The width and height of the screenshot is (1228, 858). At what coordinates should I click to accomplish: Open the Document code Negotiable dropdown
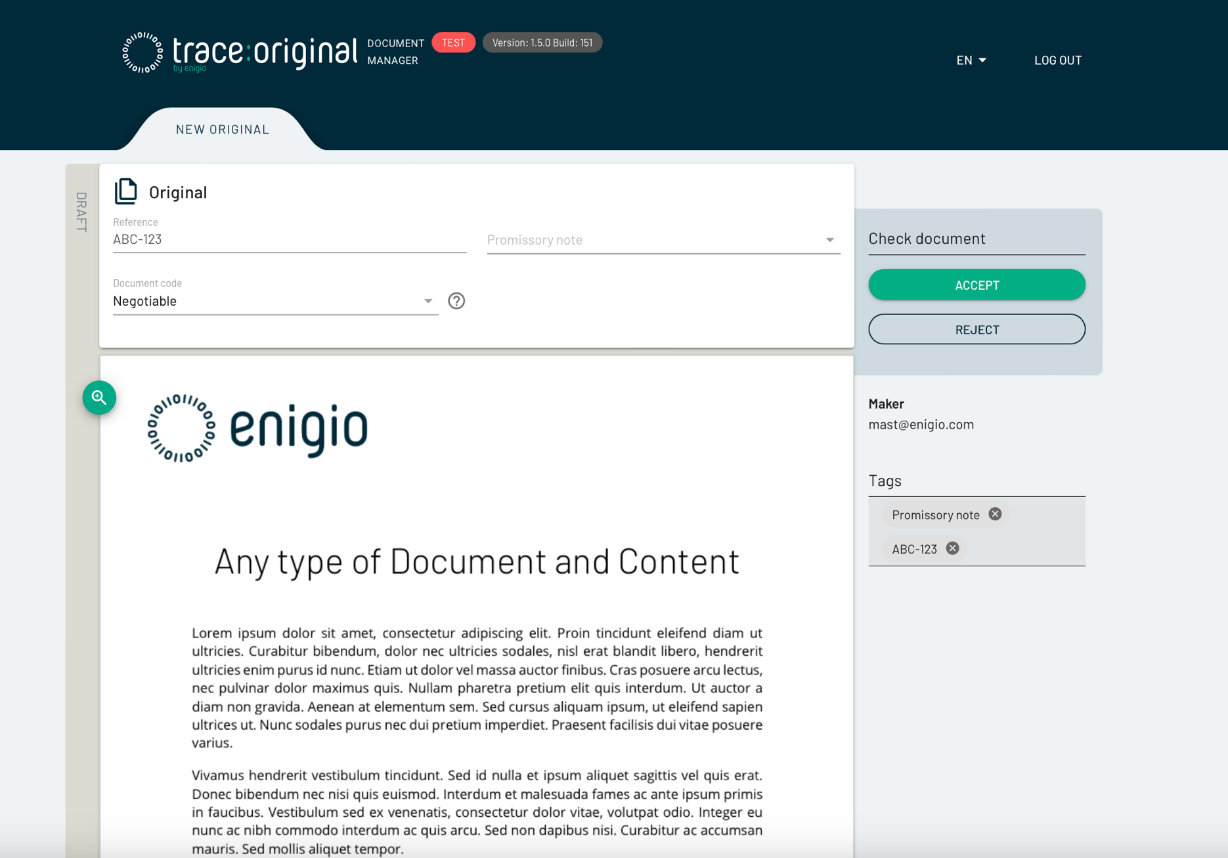tap(428, 301)
